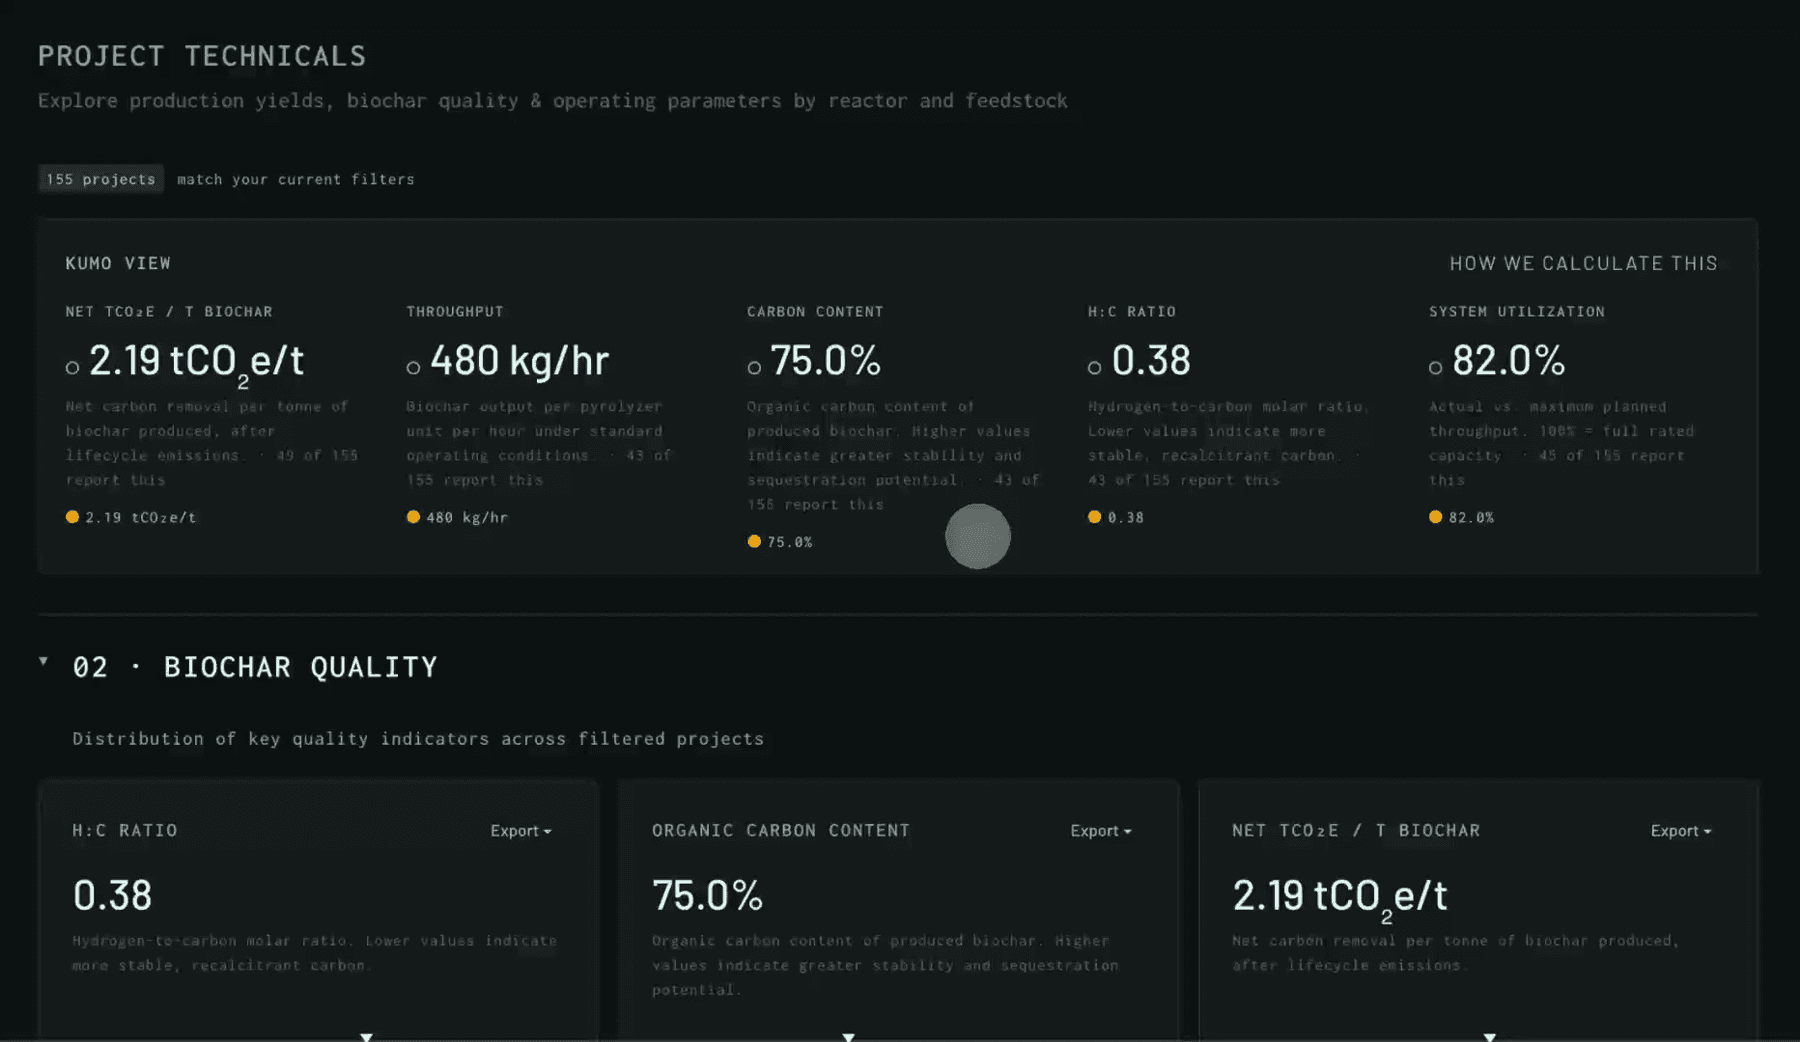Click the white marker in H:C Ratio chart
Viewport: 1800px width, 1042px height.
pos(367,1037)
